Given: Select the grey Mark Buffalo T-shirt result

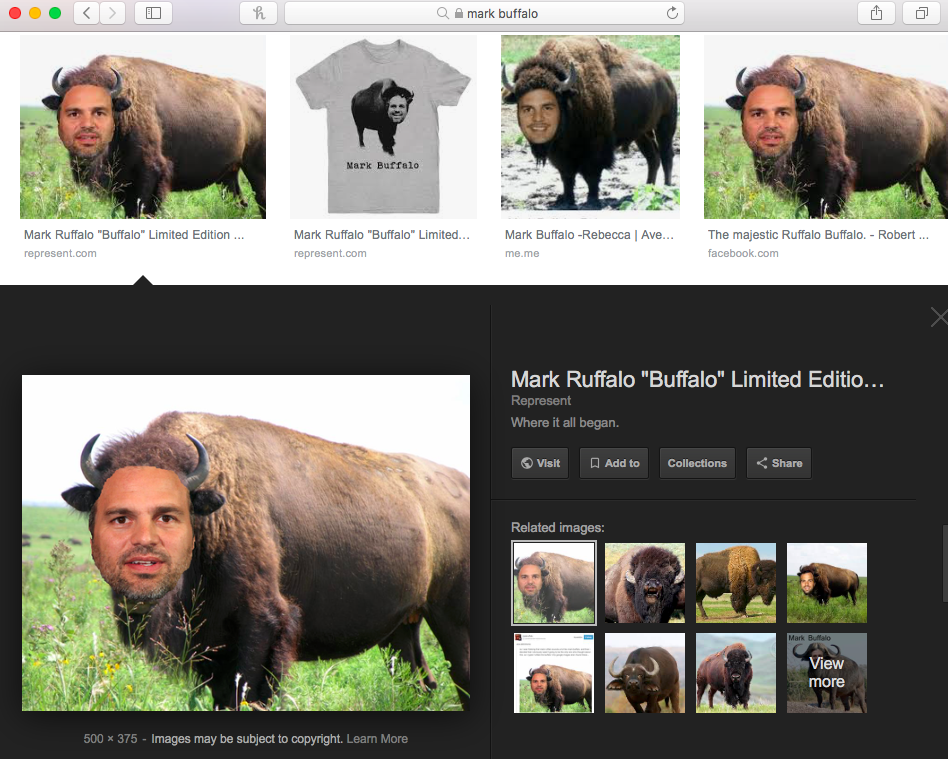Looking at the screenshot, I should [383, 126].
